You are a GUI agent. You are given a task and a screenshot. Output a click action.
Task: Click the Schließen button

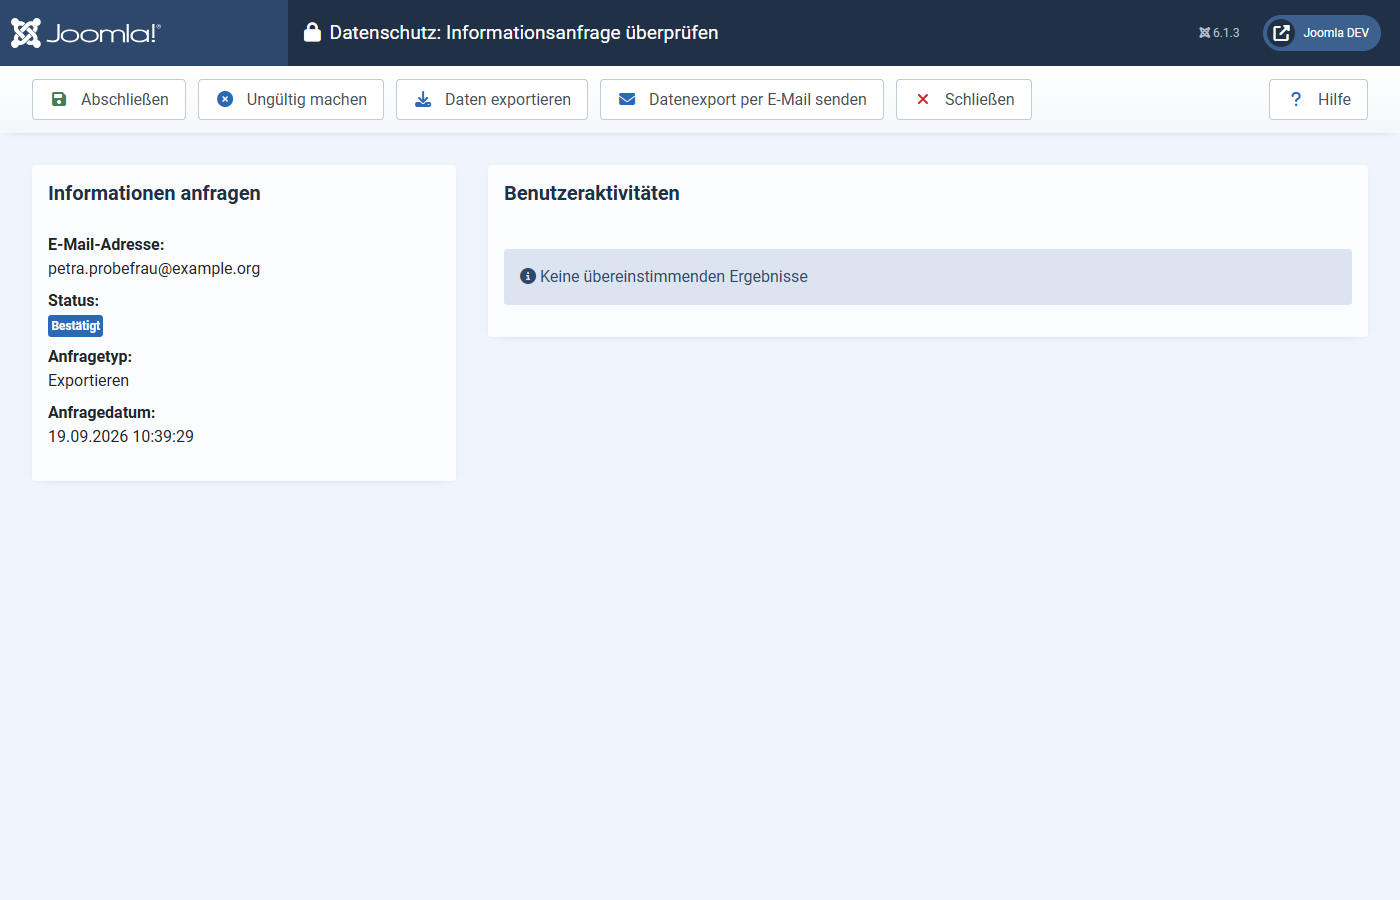pyautogui.click(x=964, y=100)
